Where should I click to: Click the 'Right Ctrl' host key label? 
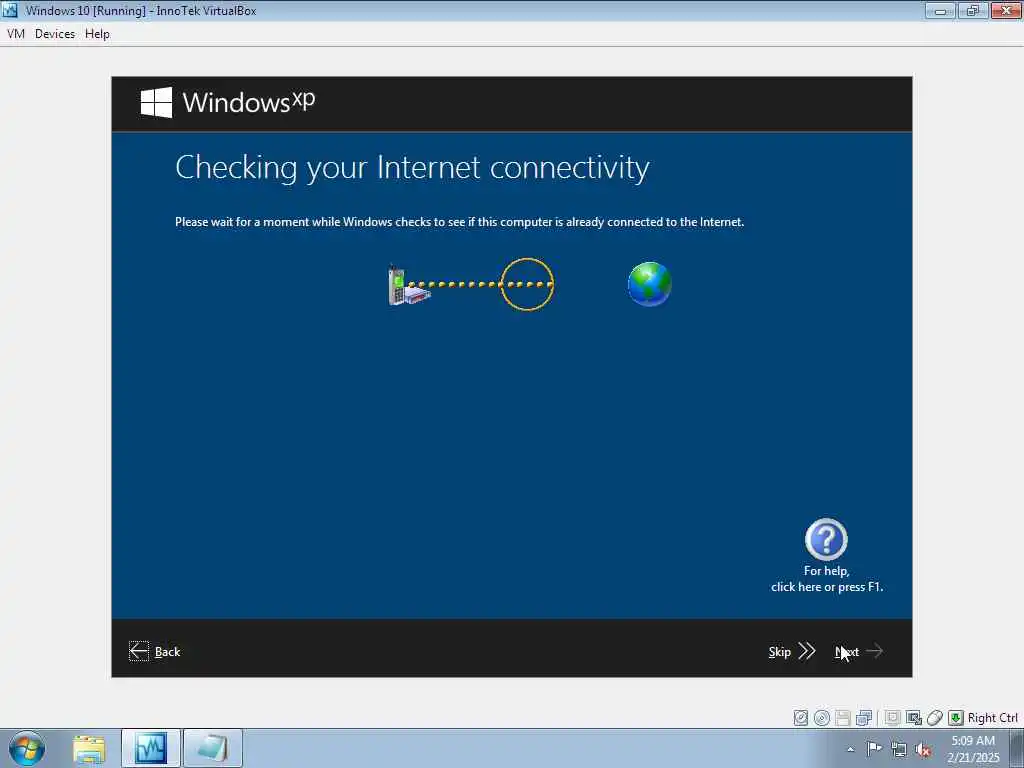(x=993, y=718)
